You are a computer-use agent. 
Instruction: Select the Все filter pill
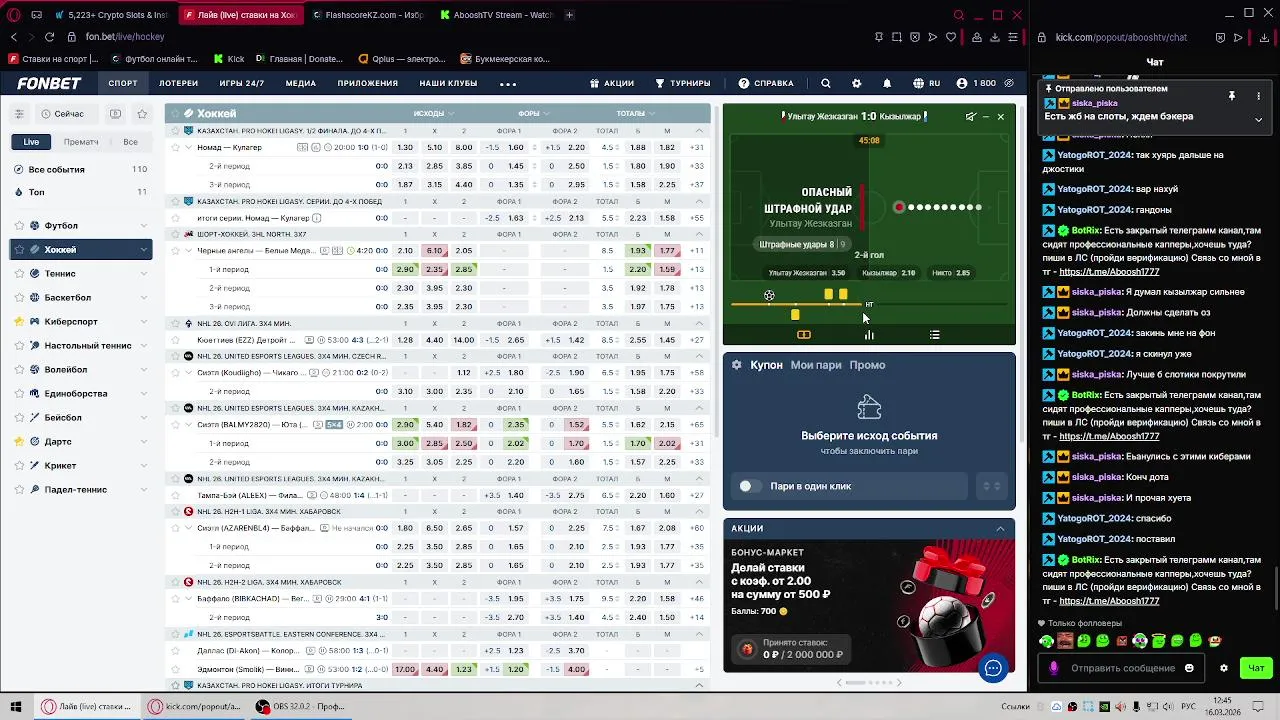click(130, 142)
